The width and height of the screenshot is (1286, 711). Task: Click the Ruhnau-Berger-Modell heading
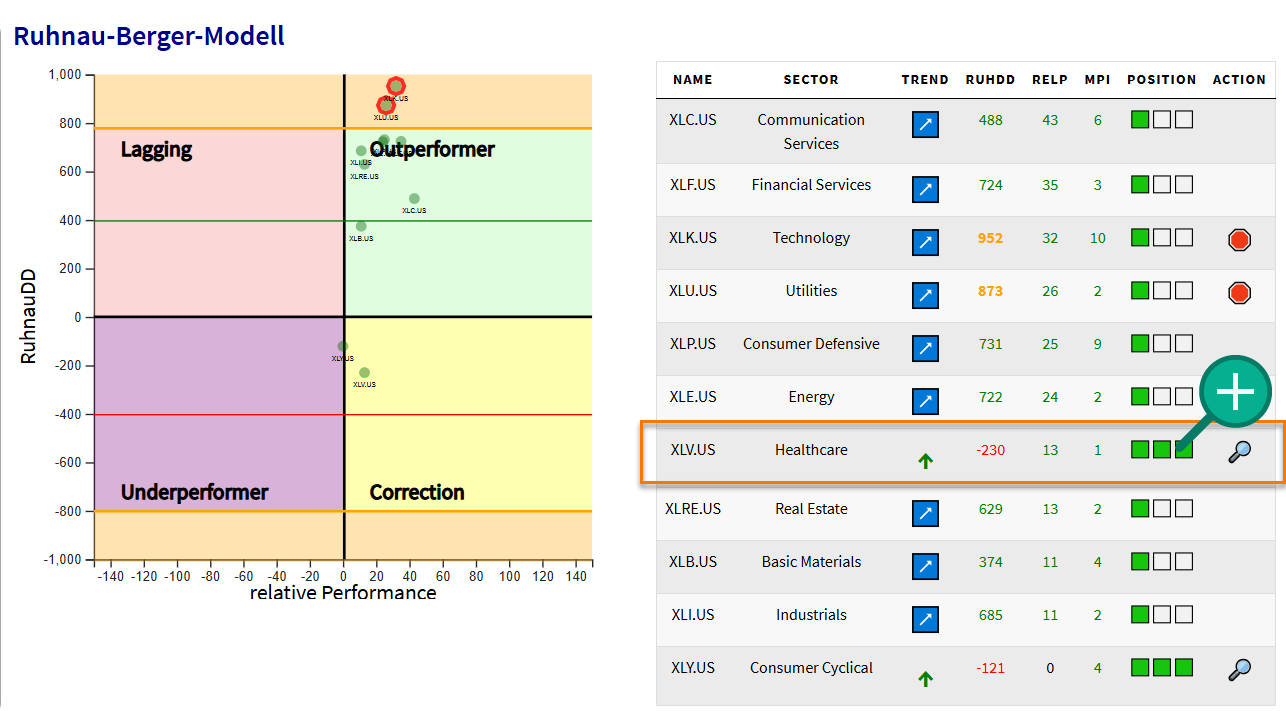point(149,37)
